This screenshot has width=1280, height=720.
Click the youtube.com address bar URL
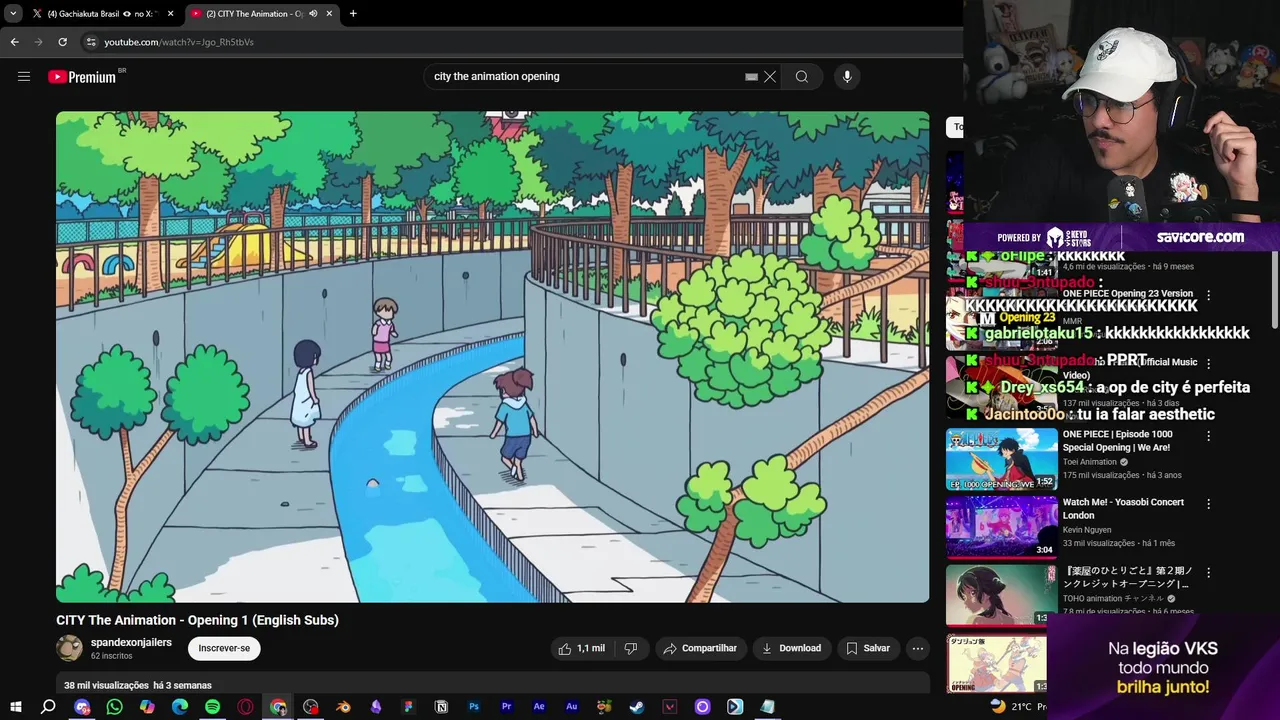pos(179,42)
